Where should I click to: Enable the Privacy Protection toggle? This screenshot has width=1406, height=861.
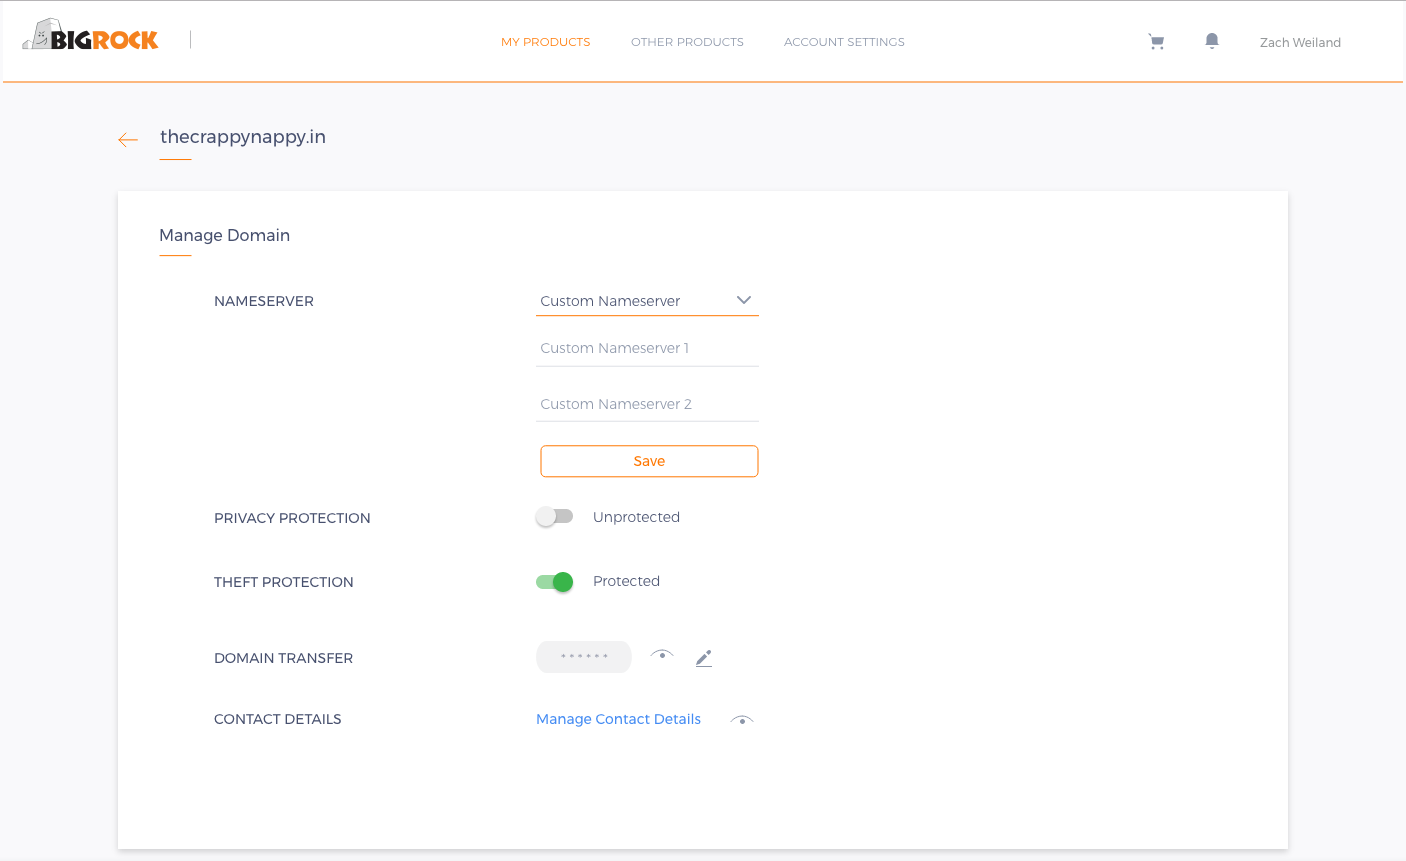pos(554,517)
